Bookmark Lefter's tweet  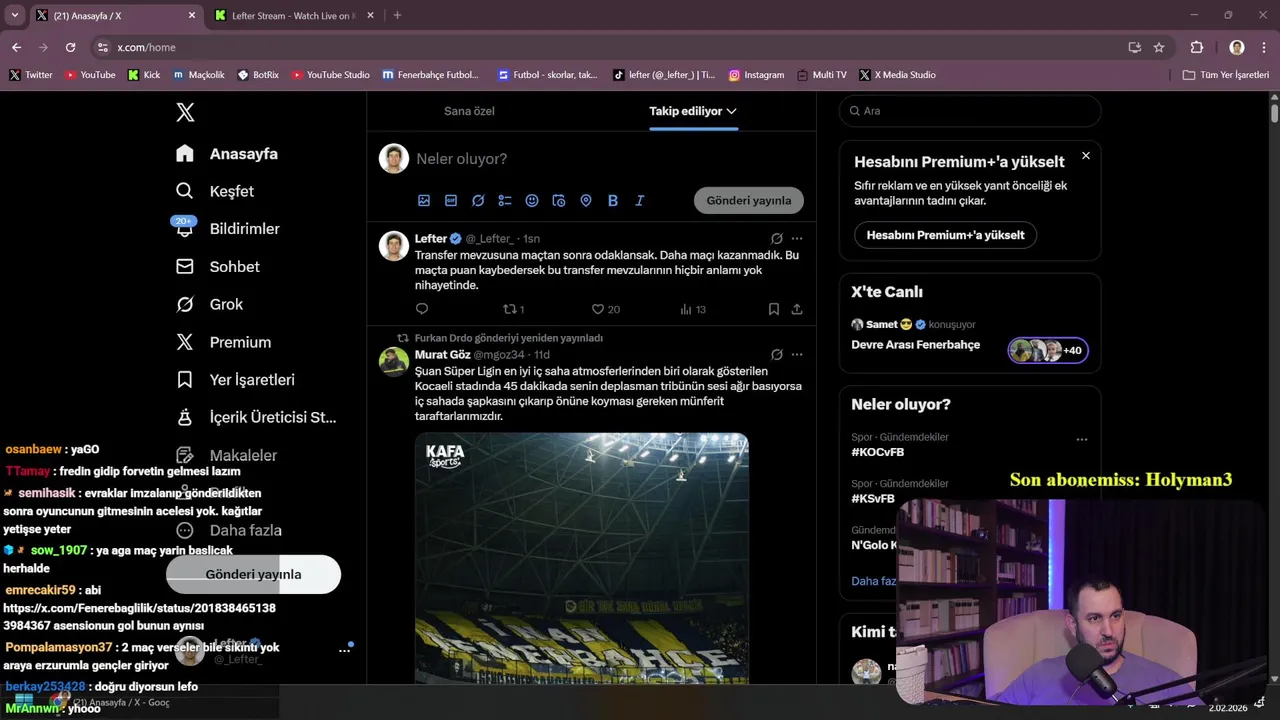(774, 309)
